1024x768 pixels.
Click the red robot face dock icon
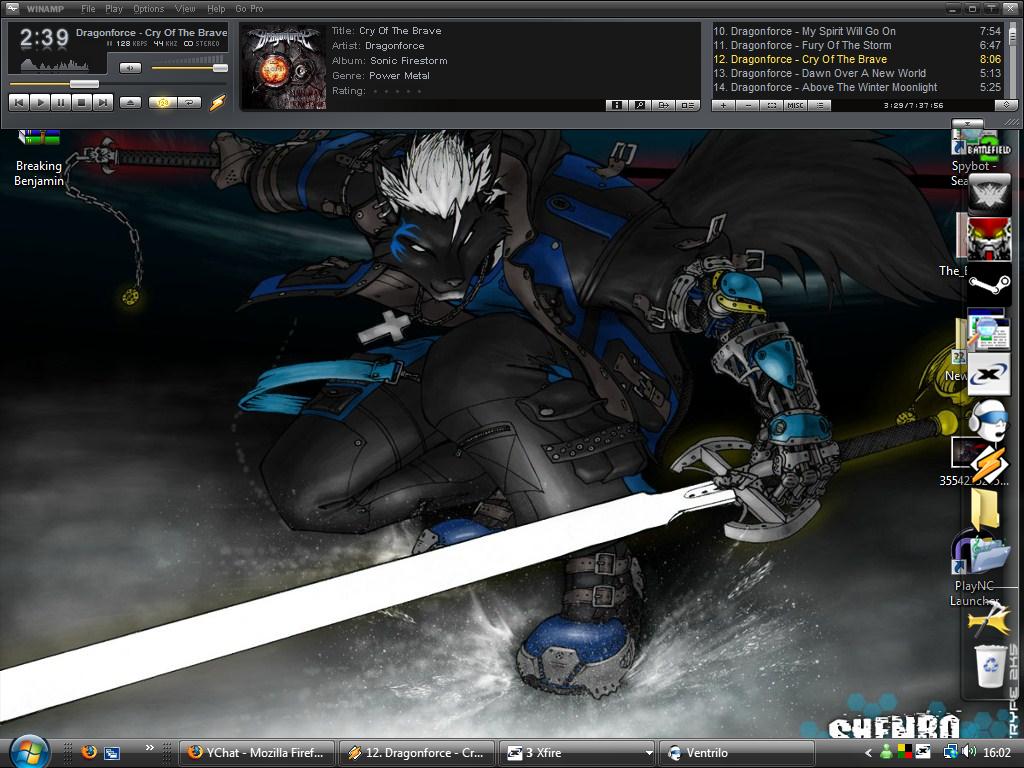click(x=989, y=238)
